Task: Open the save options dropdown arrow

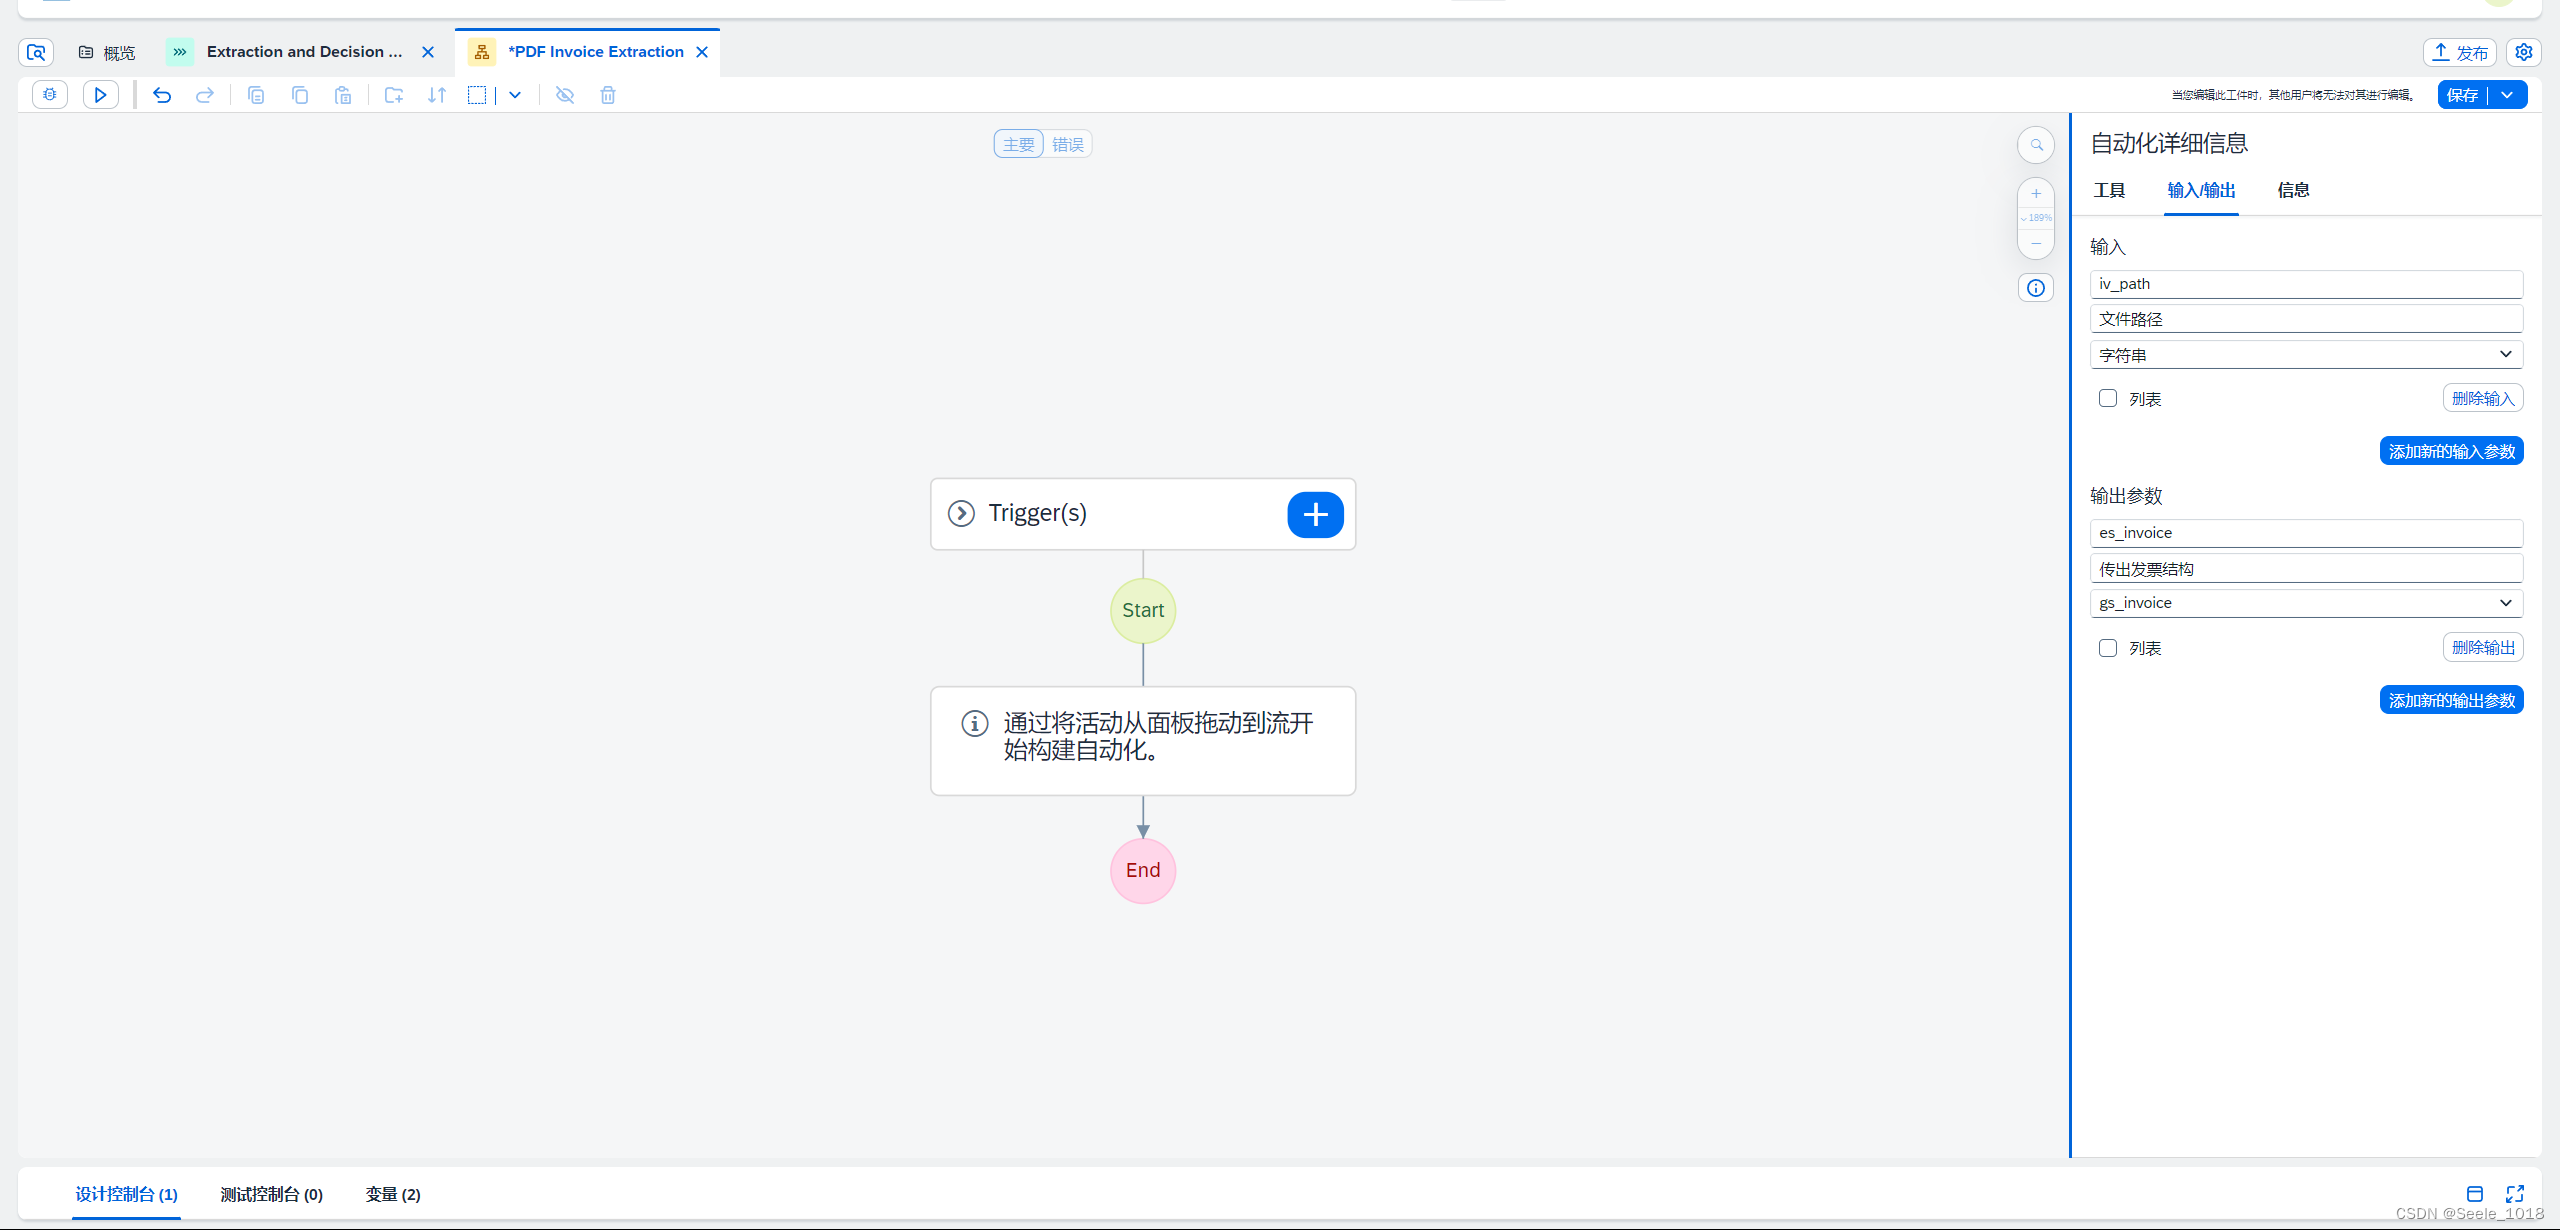Action: [x=2508, y=95]
